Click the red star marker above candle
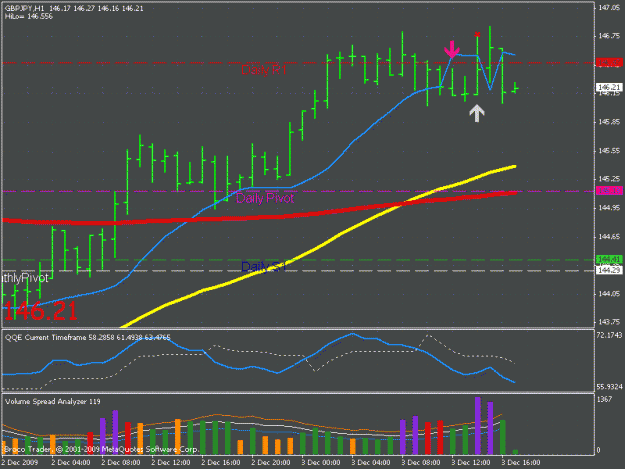This screenshot has height=469, width=625. point(477,35)
